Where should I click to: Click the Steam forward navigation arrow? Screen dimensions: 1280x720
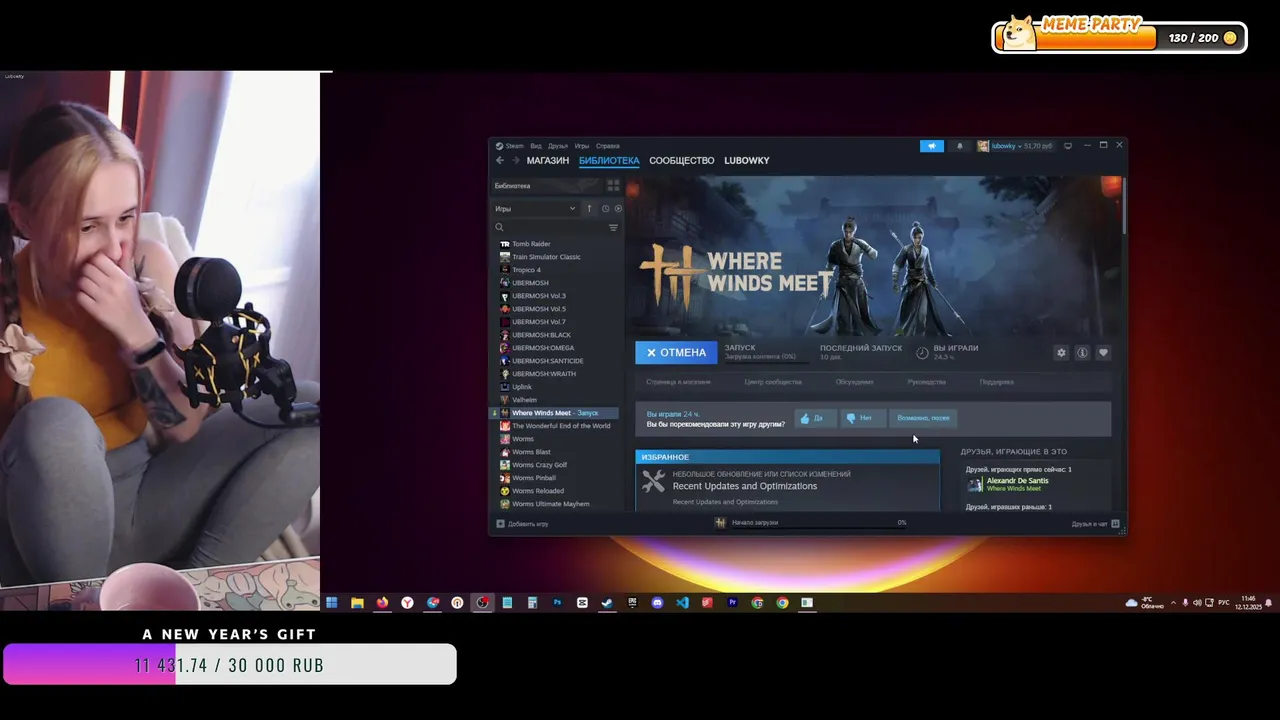pyautogui.click(x=516, y=160)
